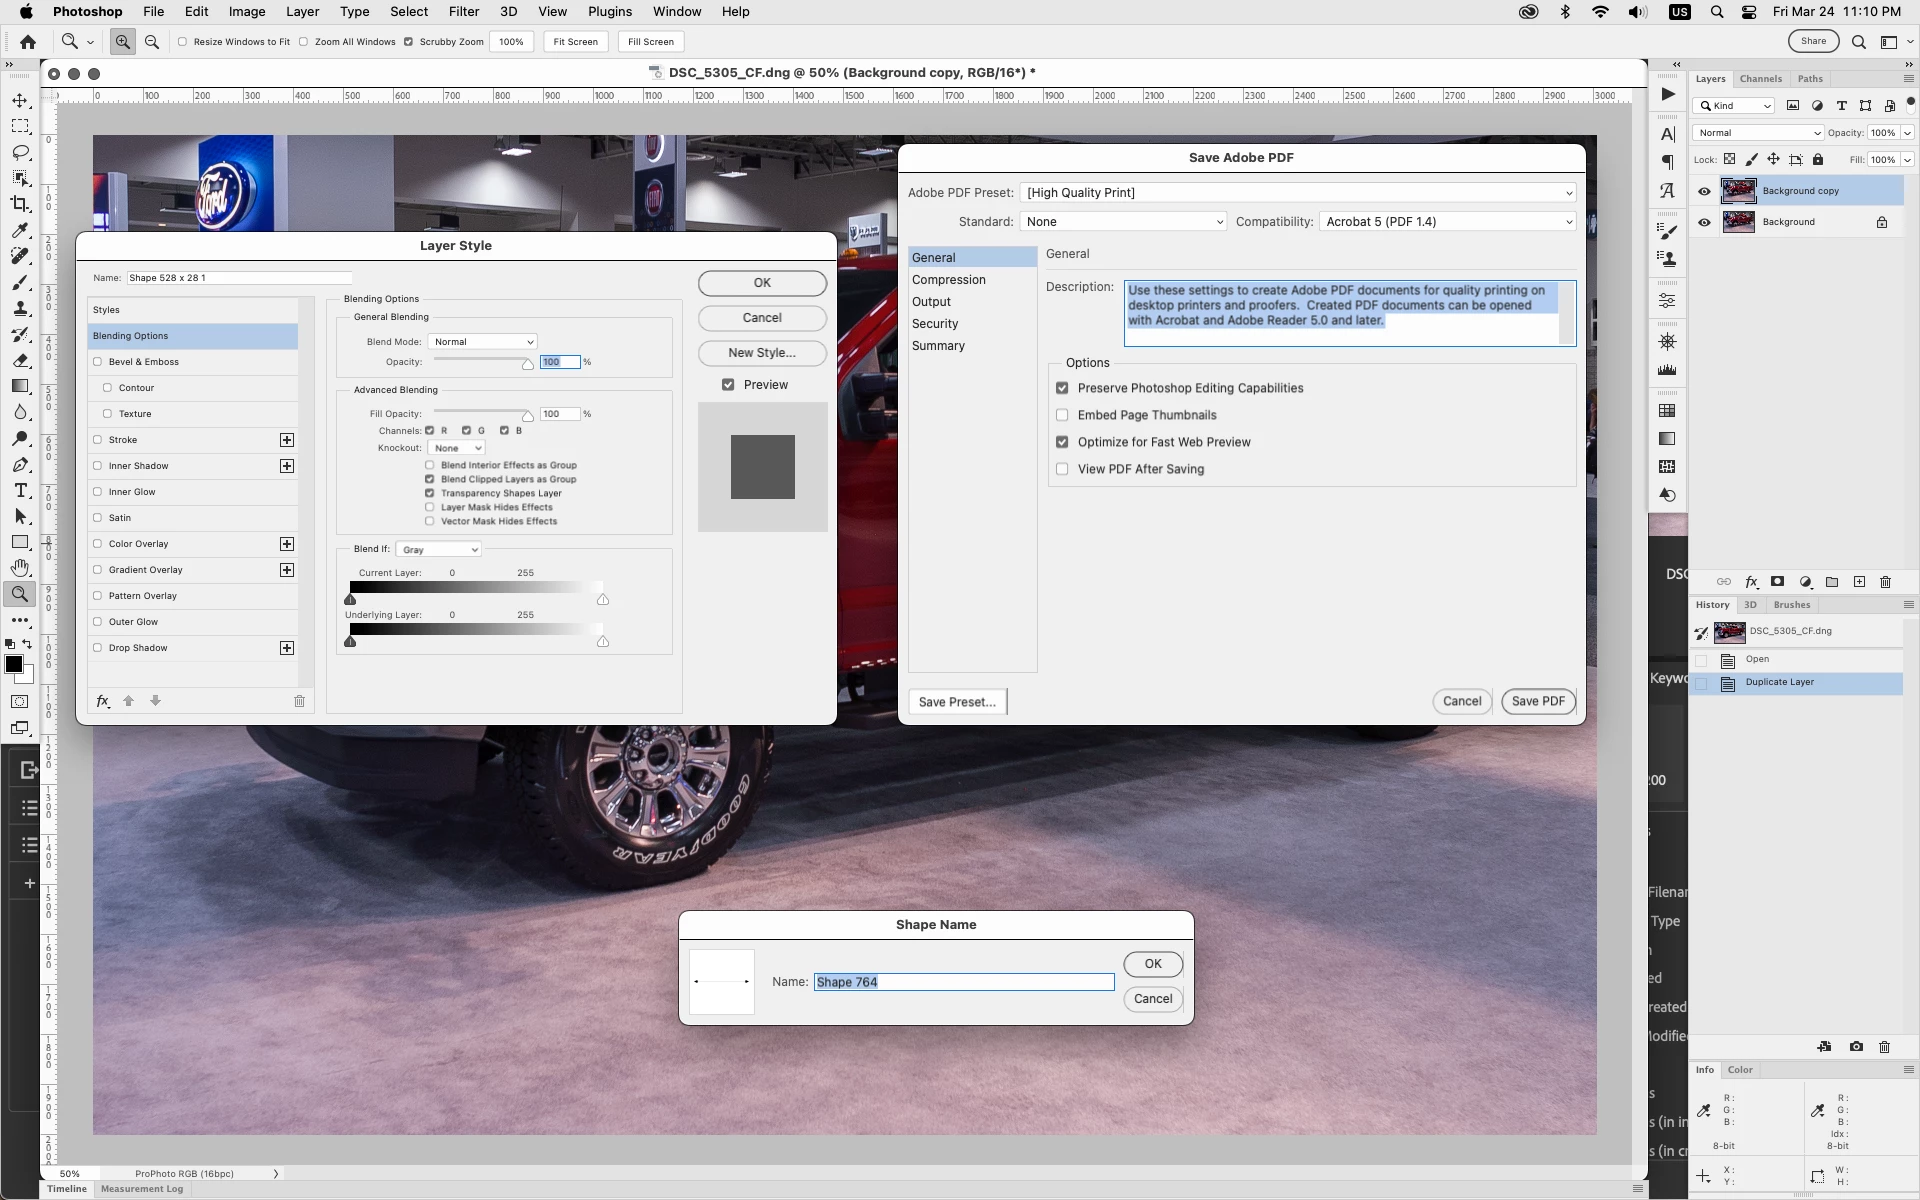Open the Compatibility dropdown

click(1447, 222)
